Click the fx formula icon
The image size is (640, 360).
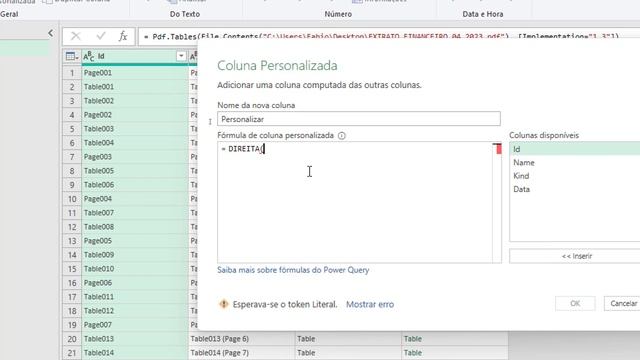[122, 36]
